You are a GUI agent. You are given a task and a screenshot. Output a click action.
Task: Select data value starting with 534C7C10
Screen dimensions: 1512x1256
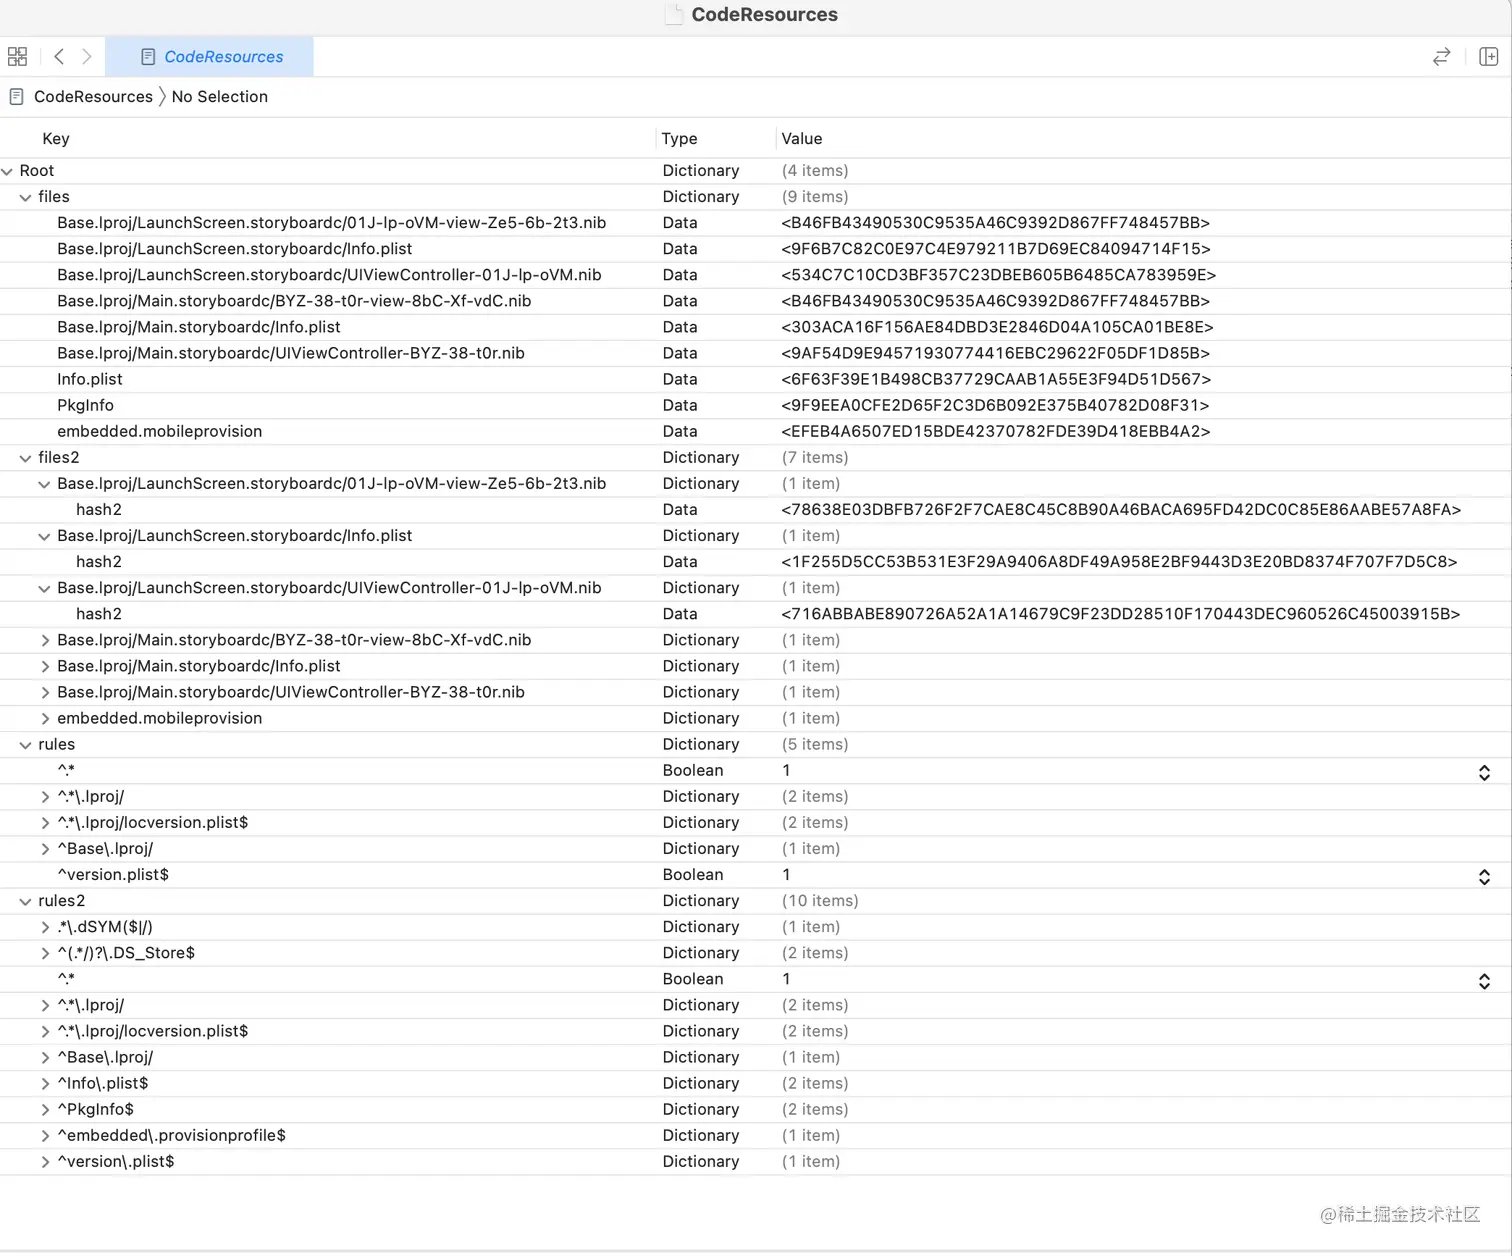click(998, 275)
